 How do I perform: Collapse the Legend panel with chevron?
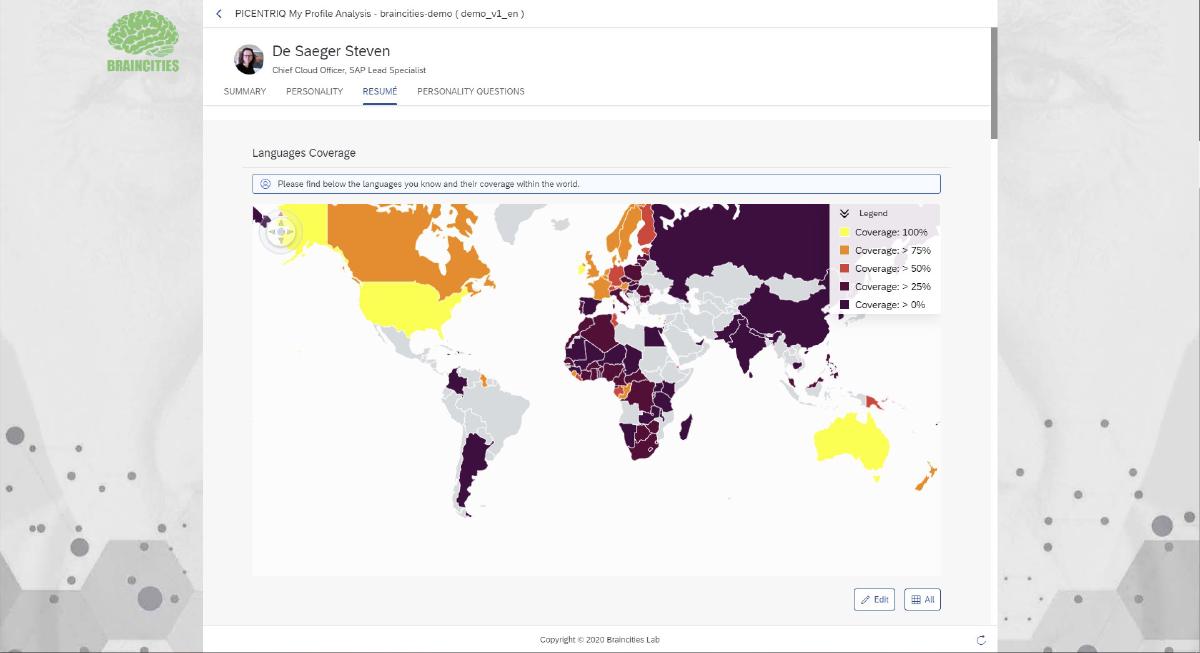pos(844,213)
